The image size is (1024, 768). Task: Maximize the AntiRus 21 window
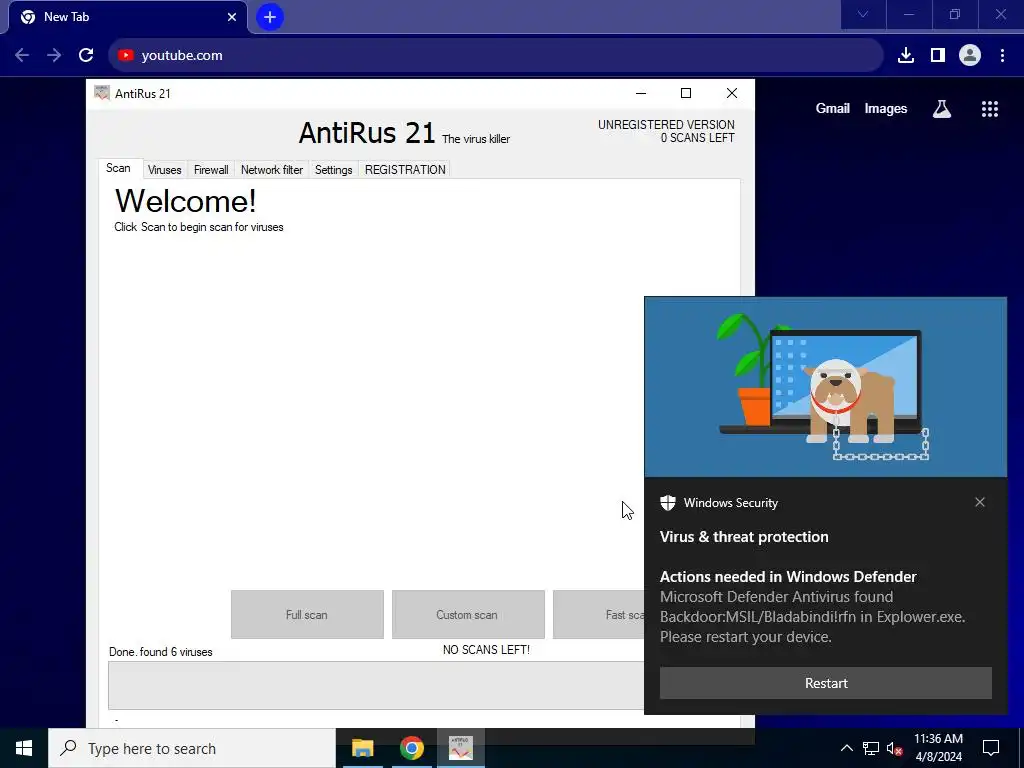(x=686, y=93)
